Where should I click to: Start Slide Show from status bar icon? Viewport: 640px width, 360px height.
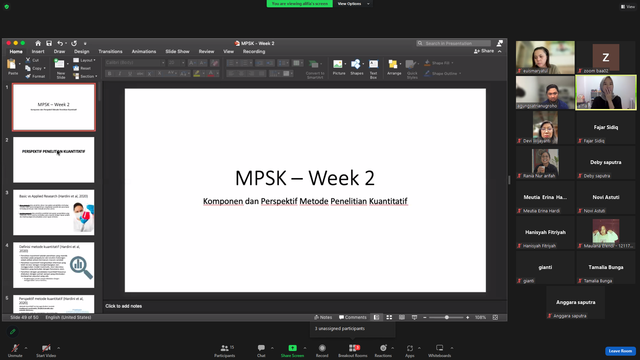pyautogui.click(x=414, y=317)
